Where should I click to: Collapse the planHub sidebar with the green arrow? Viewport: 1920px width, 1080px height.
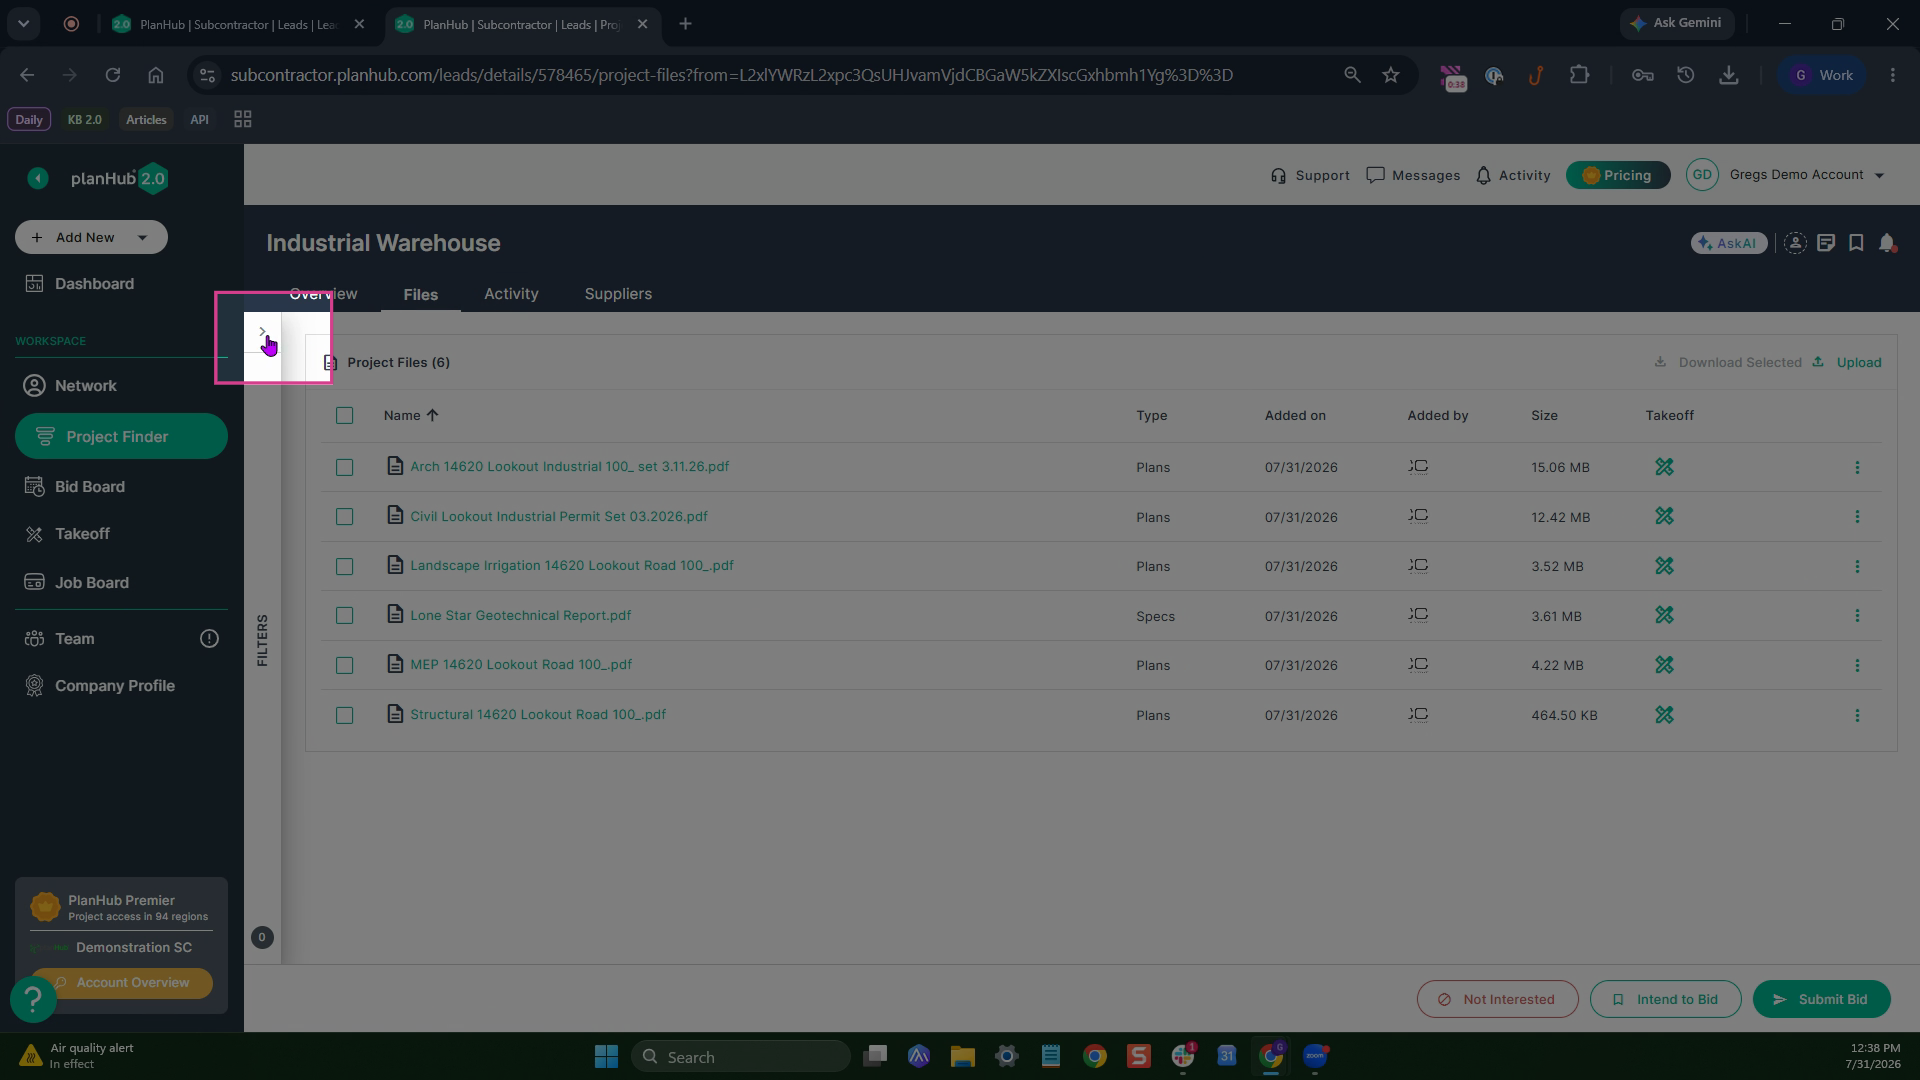click(x=38, y=178)
